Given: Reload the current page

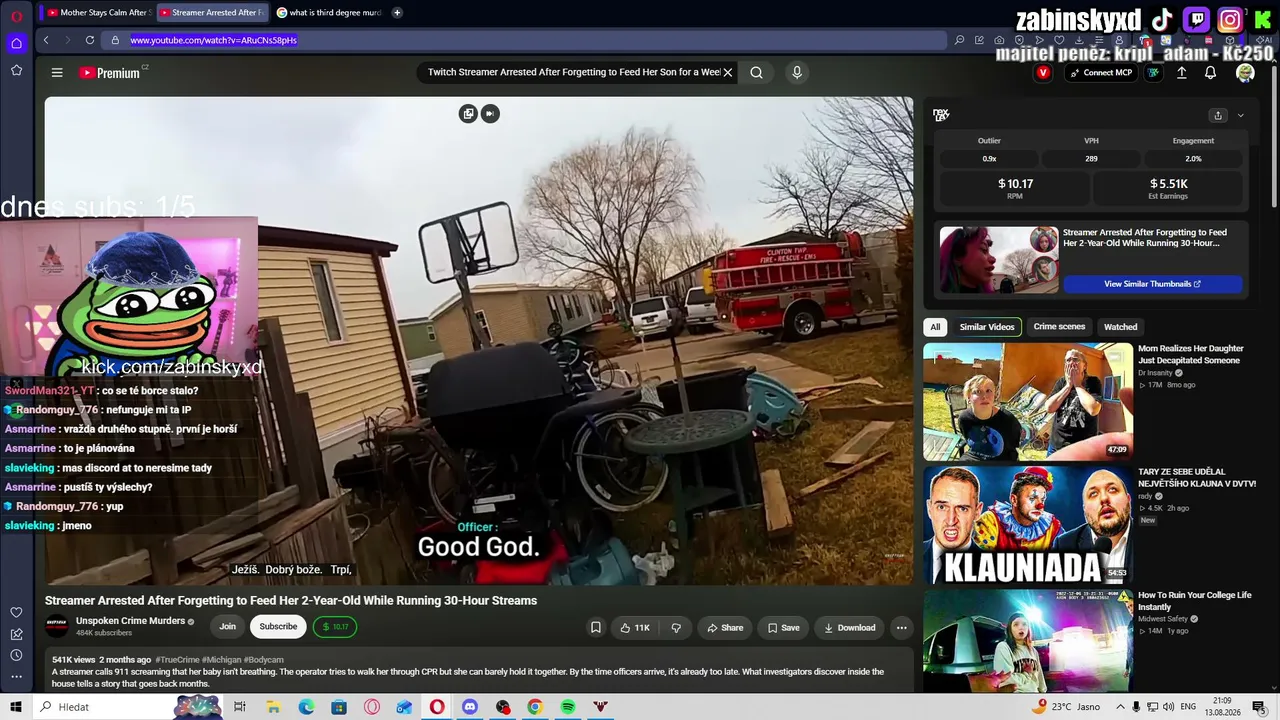Looking at the screenshot, I should (x=90, y=40).
